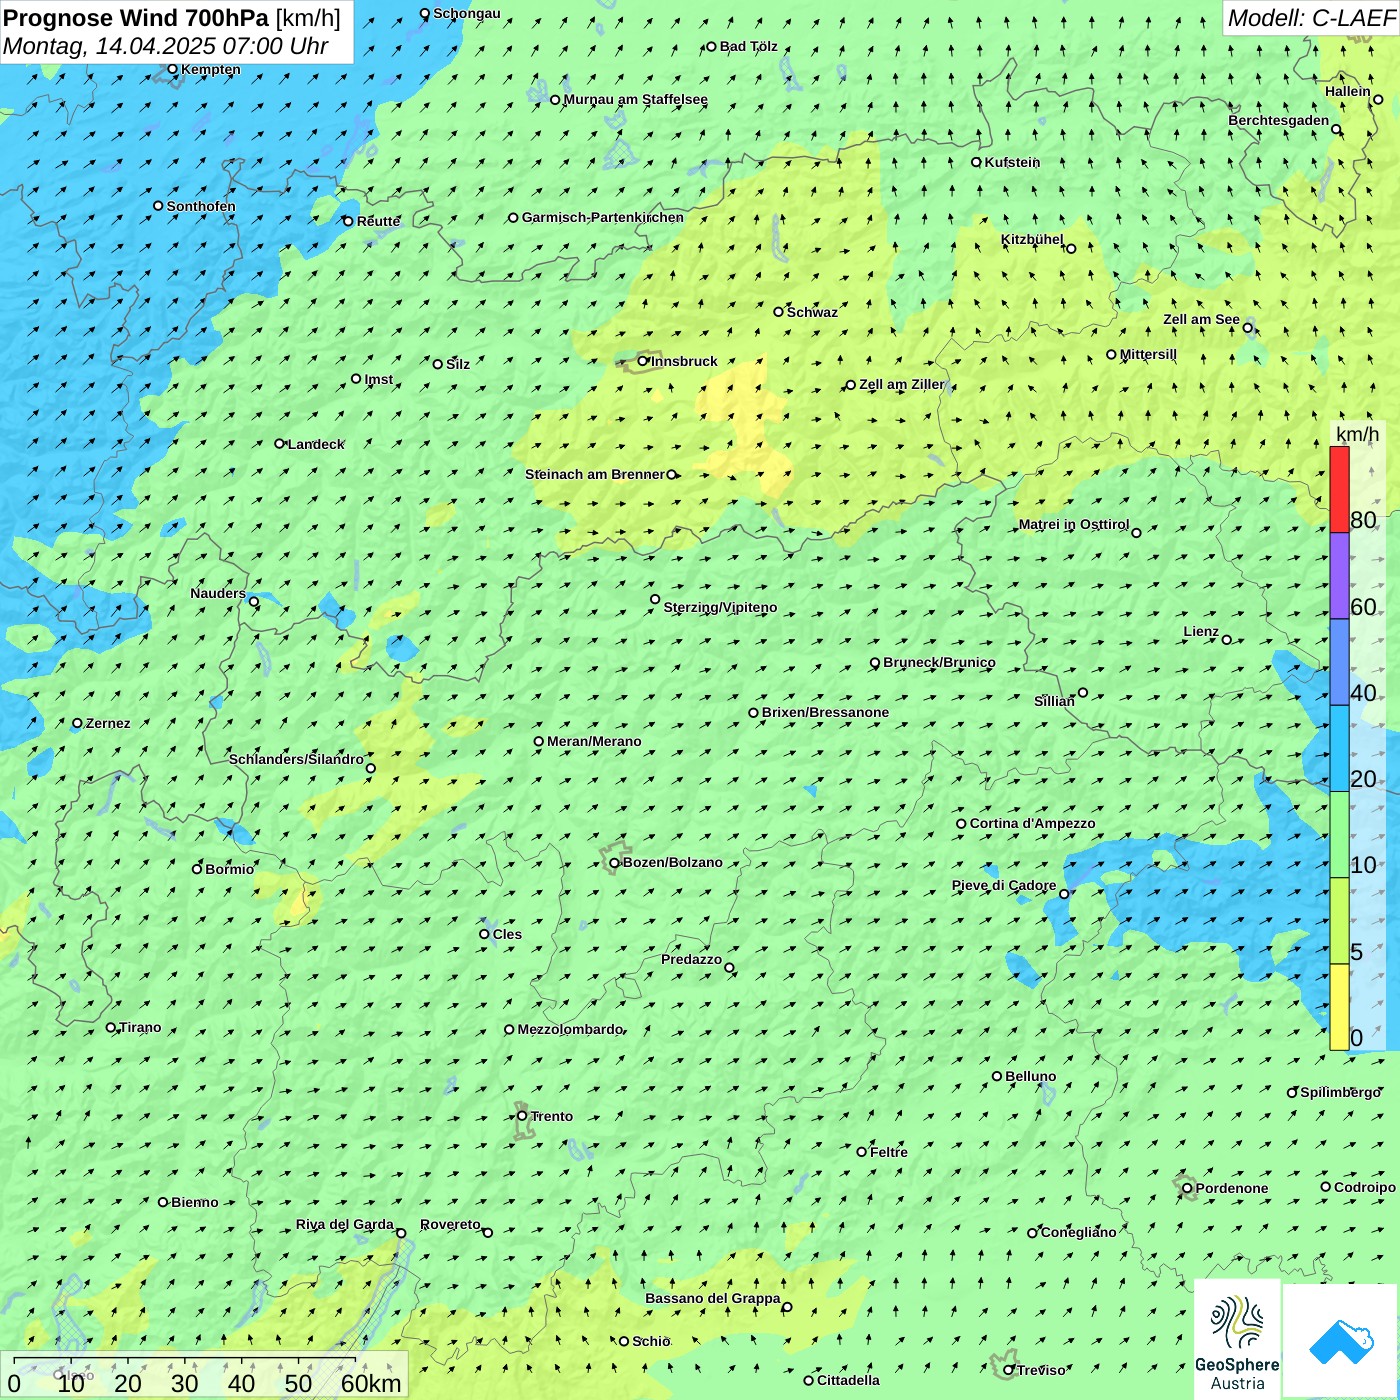Click the 'Modell: C-LAEF' label
This screenshot has width=1400, height=1400.
pos(1310,18)
